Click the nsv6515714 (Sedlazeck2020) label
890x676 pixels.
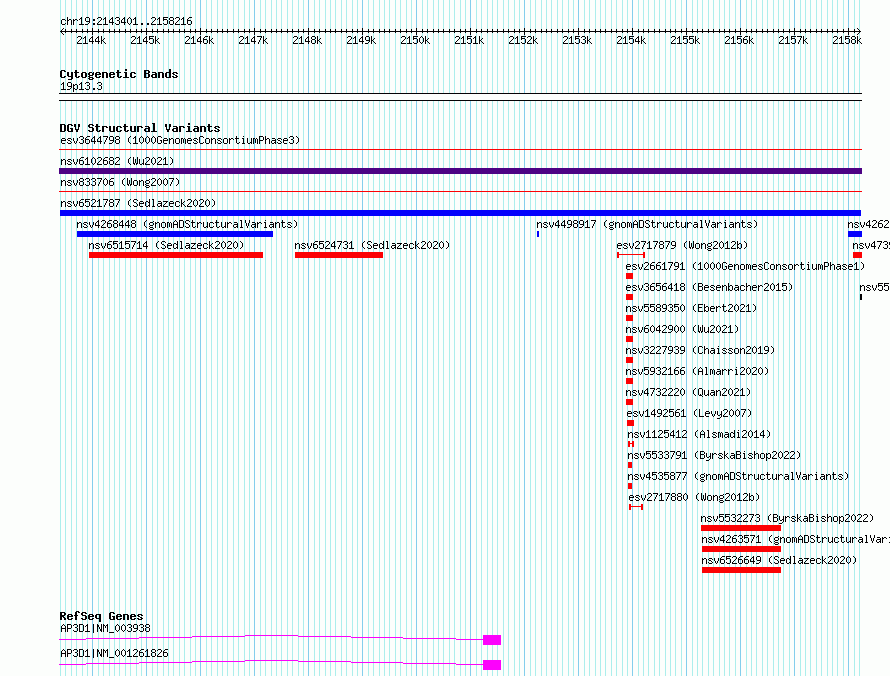166,245
